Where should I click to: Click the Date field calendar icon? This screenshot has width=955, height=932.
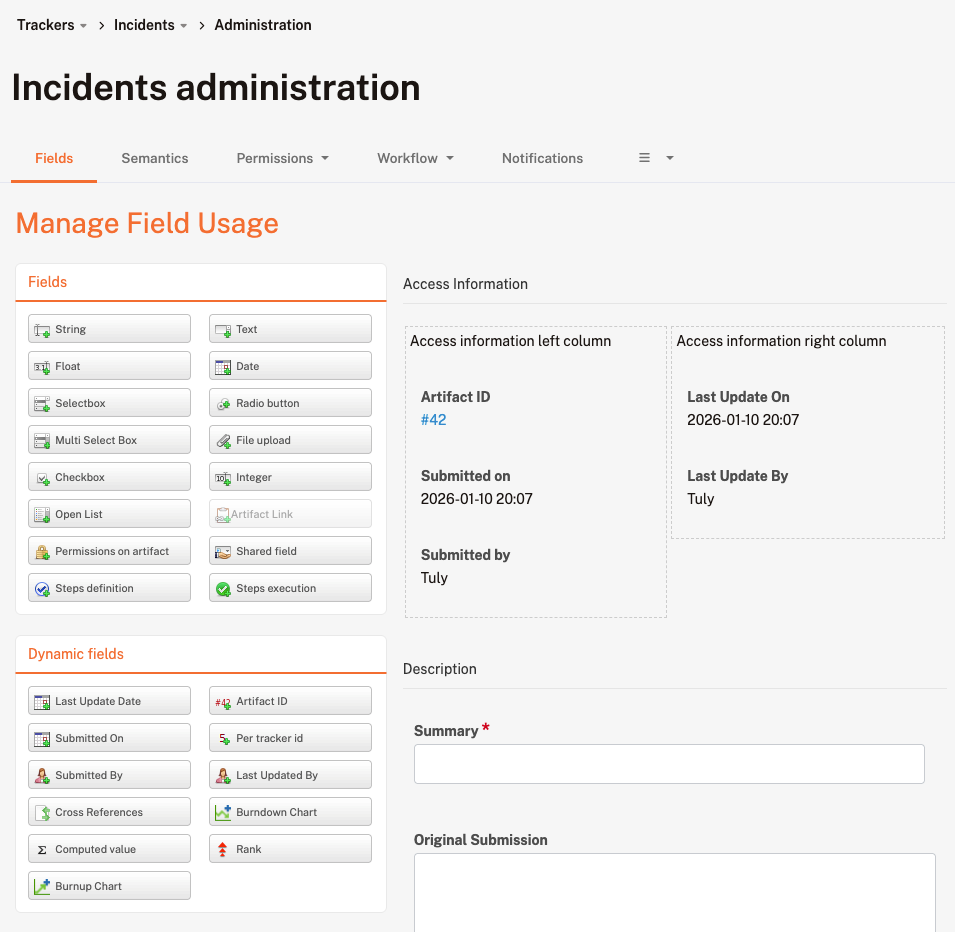tap(223, 367)
